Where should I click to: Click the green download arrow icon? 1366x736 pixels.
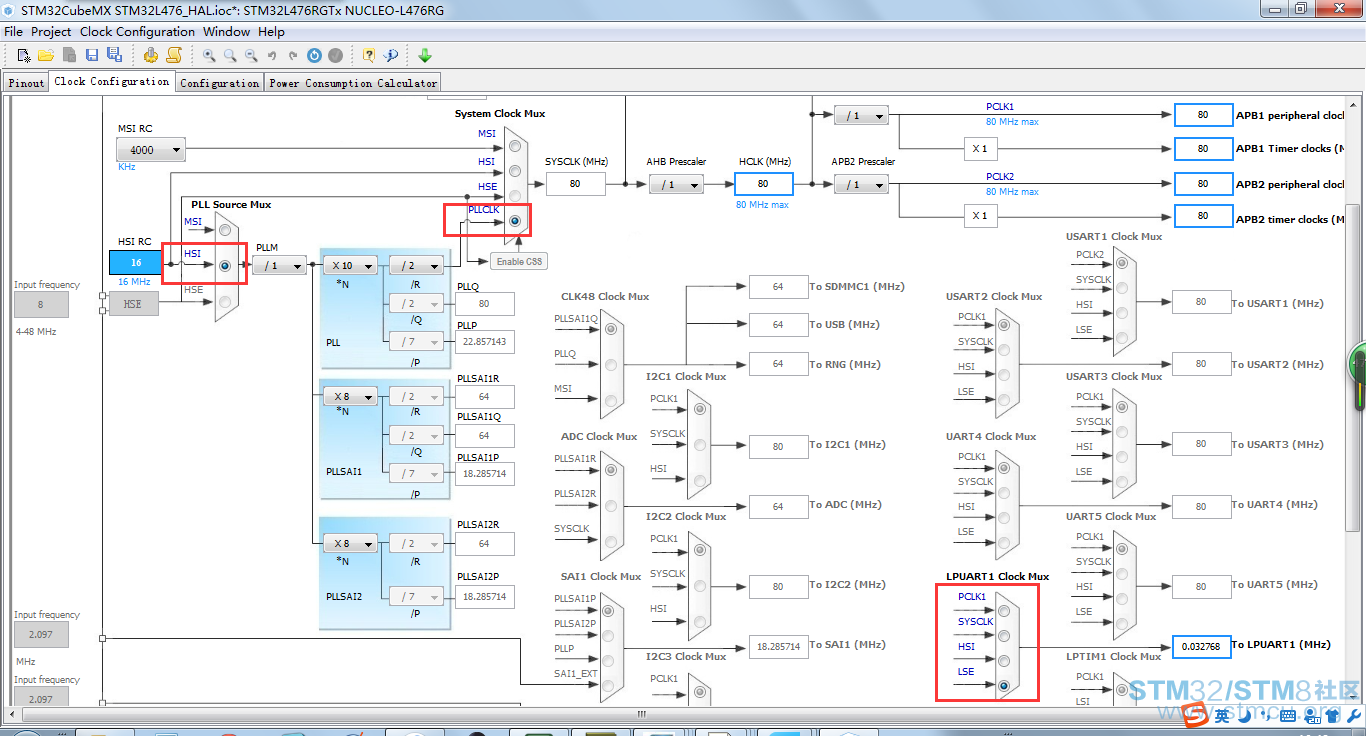tap(425, 56)
